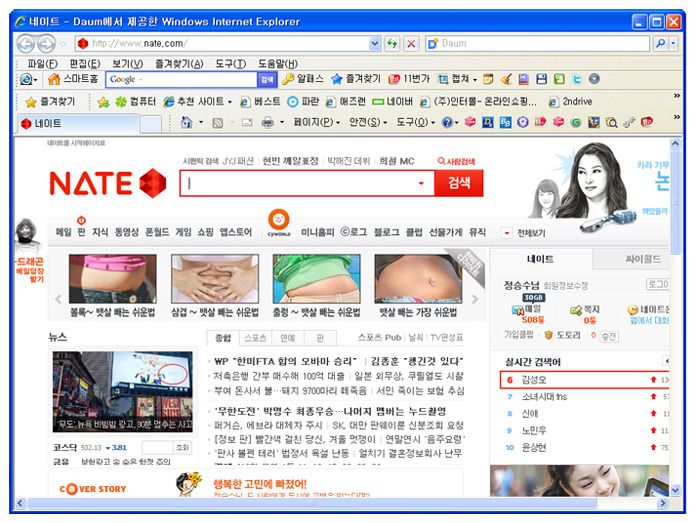Expand the favorites bar overflow chevron
Image resolution: width=697 pixels, height=523 pixels.
click(x=677, y=96)
